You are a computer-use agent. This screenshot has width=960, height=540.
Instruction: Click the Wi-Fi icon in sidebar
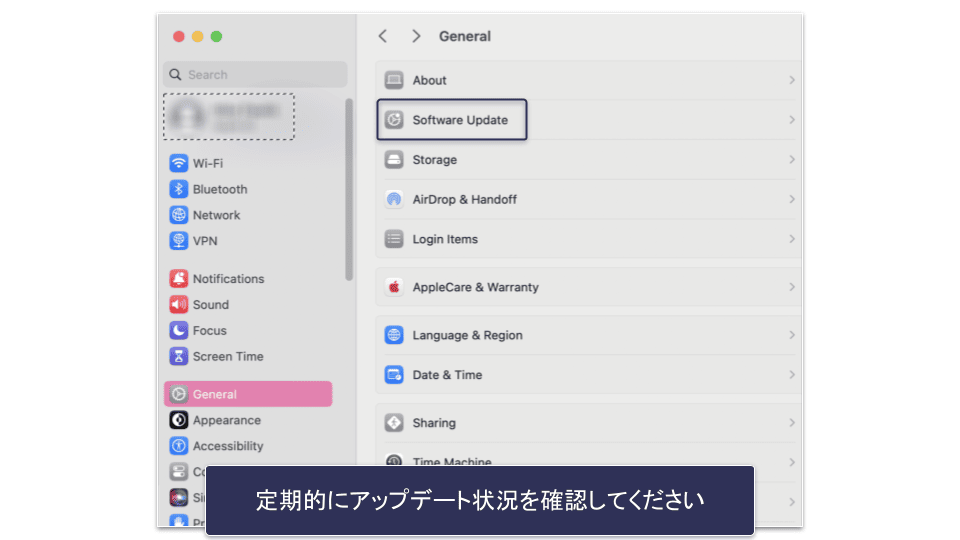[178, 163]
